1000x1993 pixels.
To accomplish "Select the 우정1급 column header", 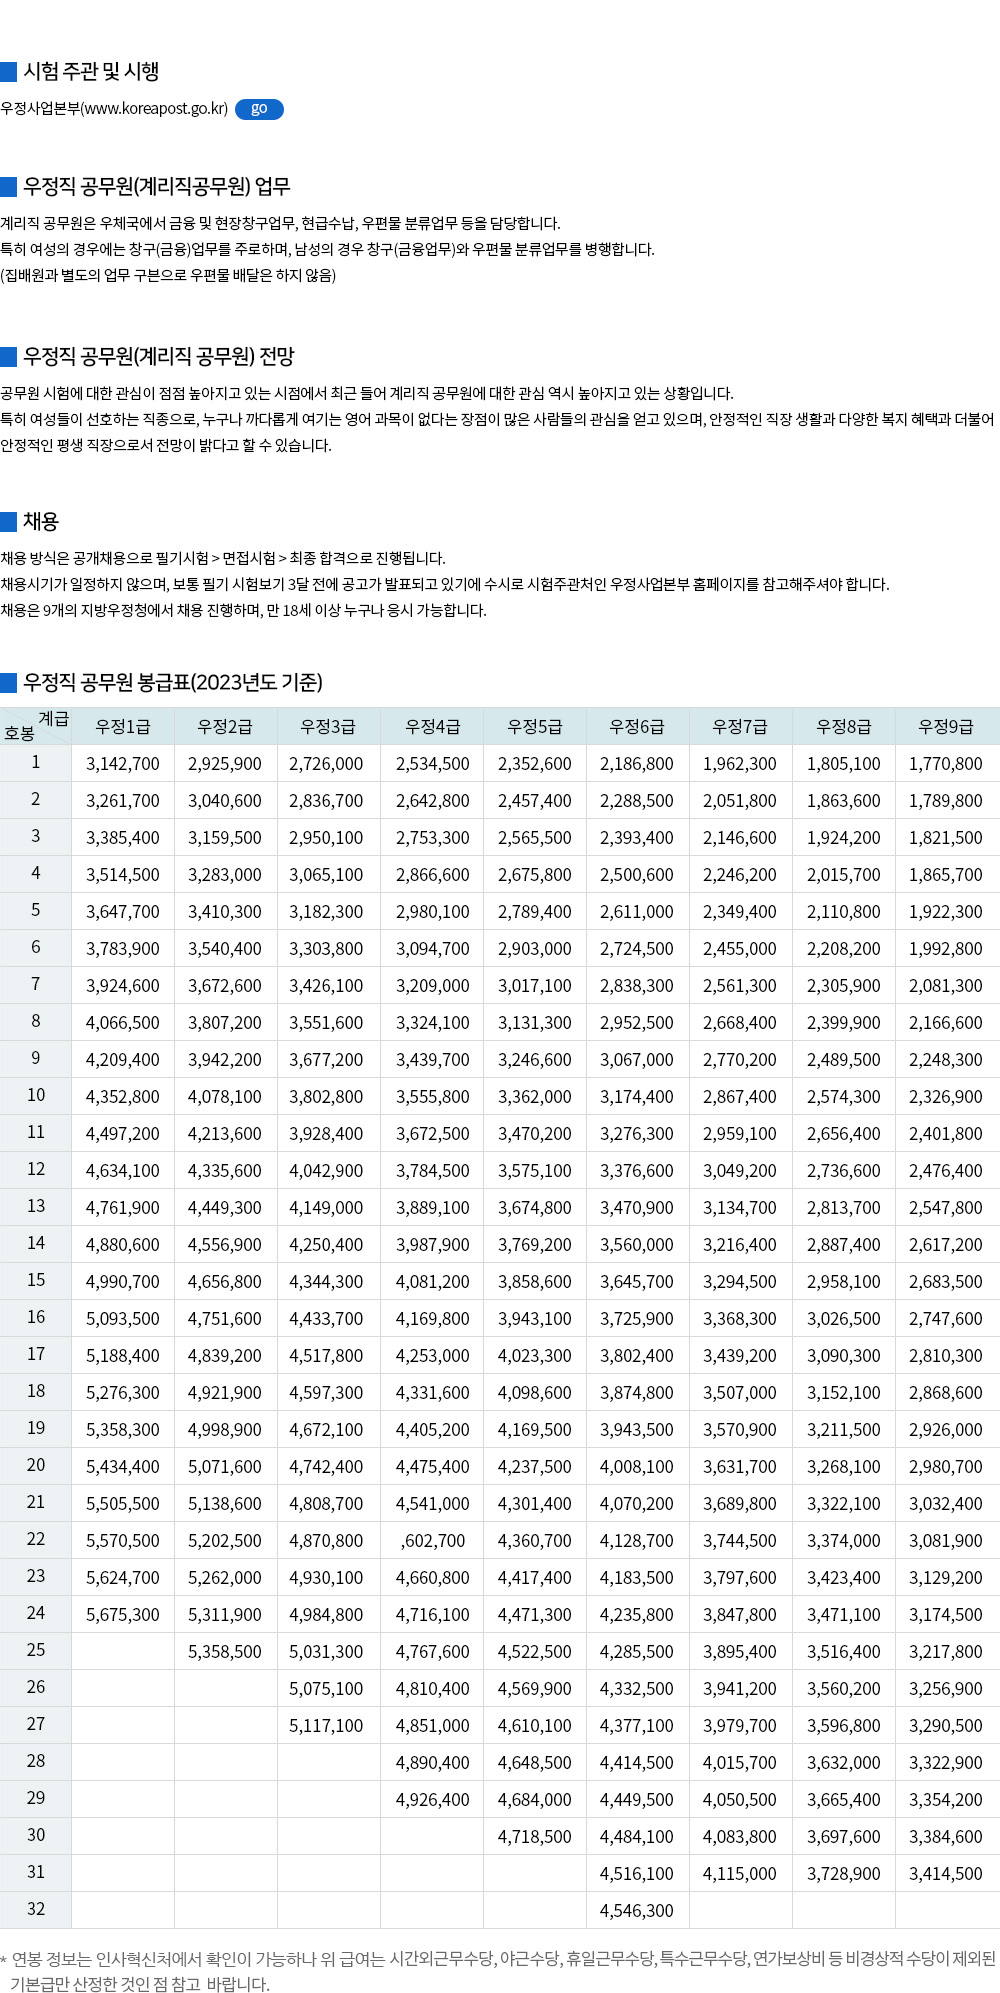I will click(x=122, y=727).
